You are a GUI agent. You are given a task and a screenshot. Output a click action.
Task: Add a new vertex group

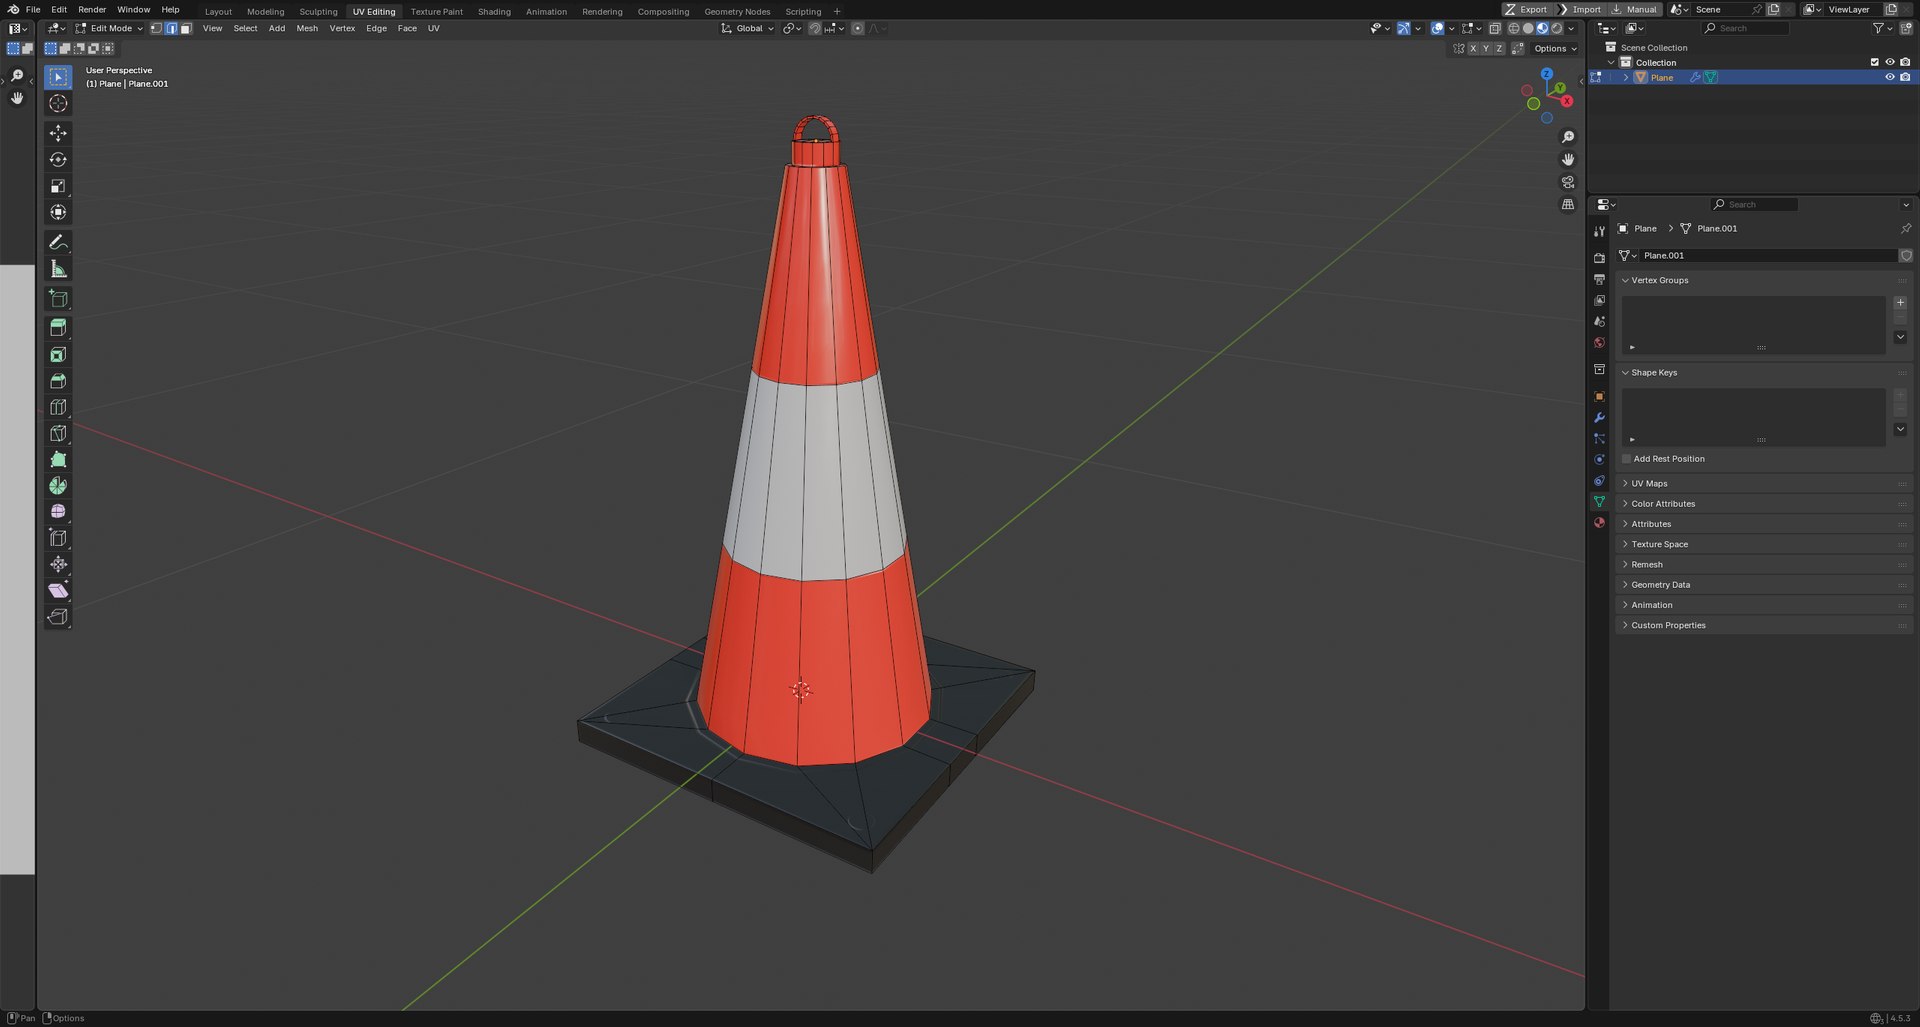pyautogui.click(x=1900, y=302)
